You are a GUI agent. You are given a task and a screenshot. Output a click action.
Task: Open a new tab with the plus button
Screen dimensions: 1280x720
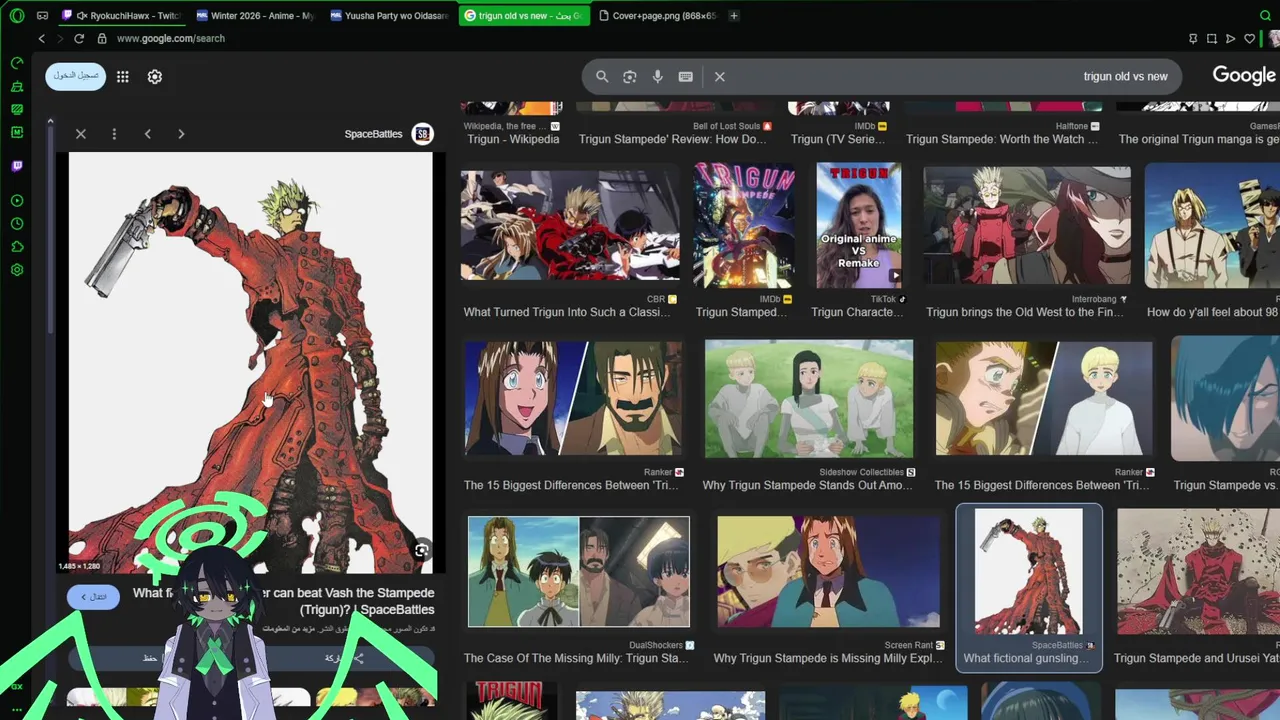(x=734, y=16)
